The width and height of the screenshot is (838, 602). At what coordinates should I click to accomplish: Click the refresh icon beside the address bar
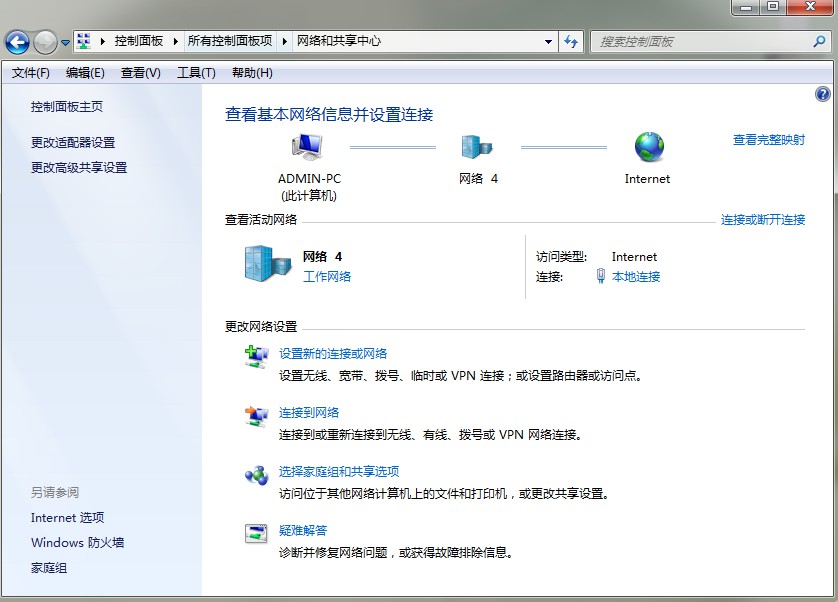click(569, 41)
